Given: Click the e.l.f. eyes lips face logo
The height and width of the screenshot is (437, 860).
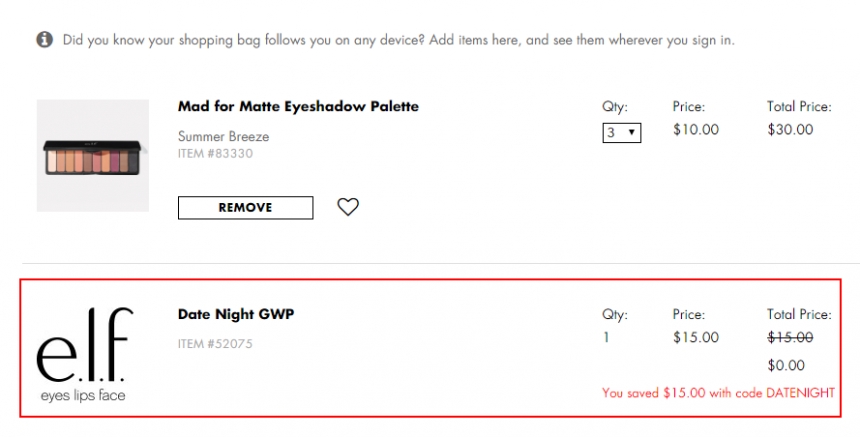Looking at the screenshot, I should [83, 355].
